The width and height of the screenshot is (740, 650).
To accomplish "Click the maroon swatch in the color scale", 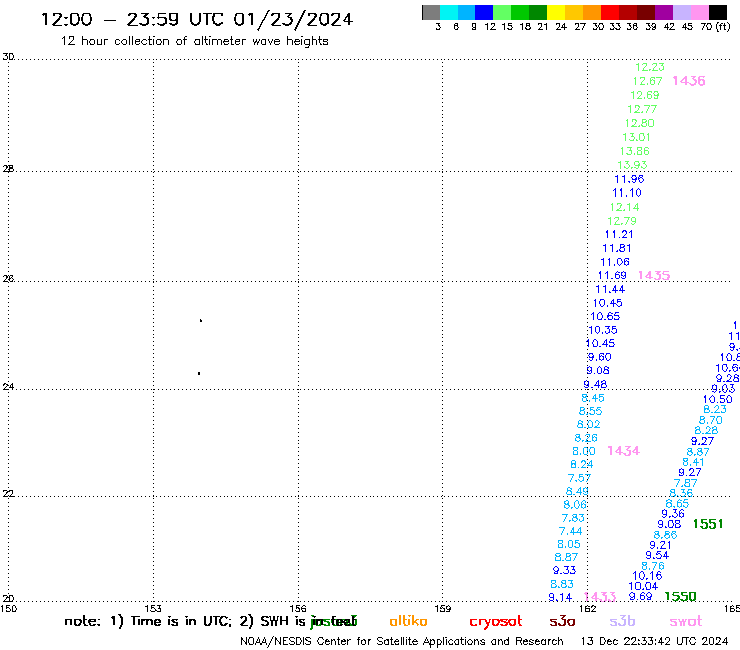I will click(x=646, y=12).
